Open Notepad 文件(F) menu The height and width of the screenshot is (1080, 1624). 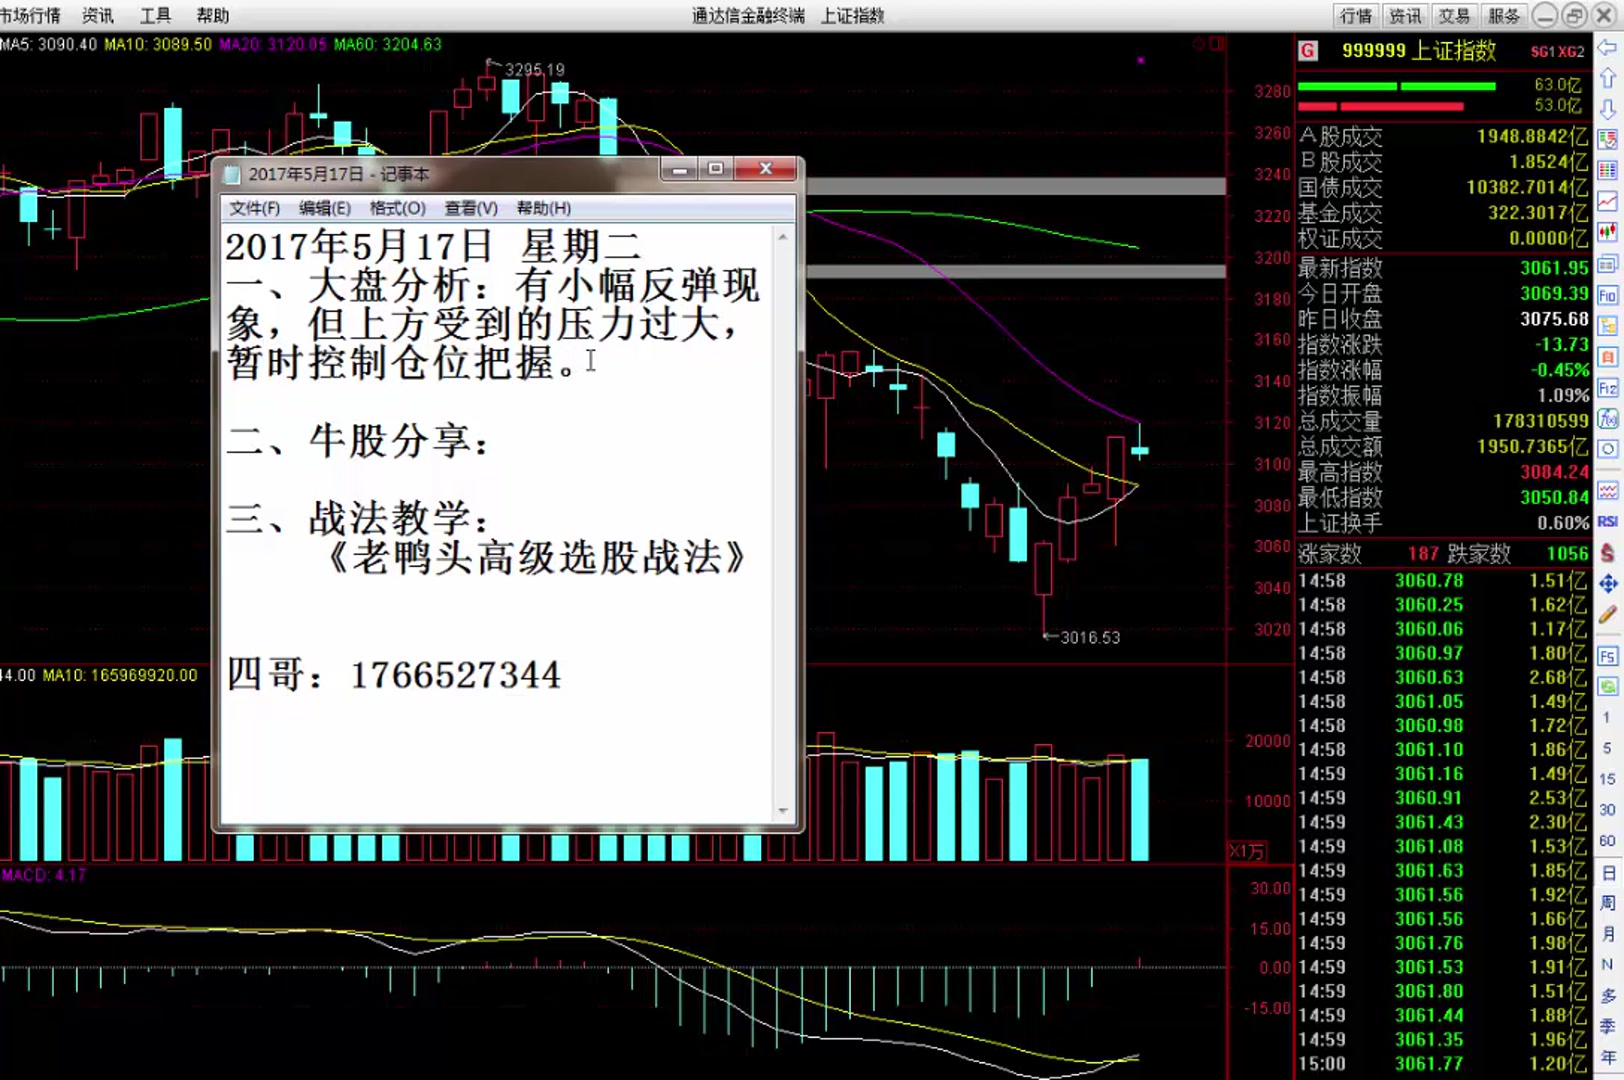click(x=254, y=208)
